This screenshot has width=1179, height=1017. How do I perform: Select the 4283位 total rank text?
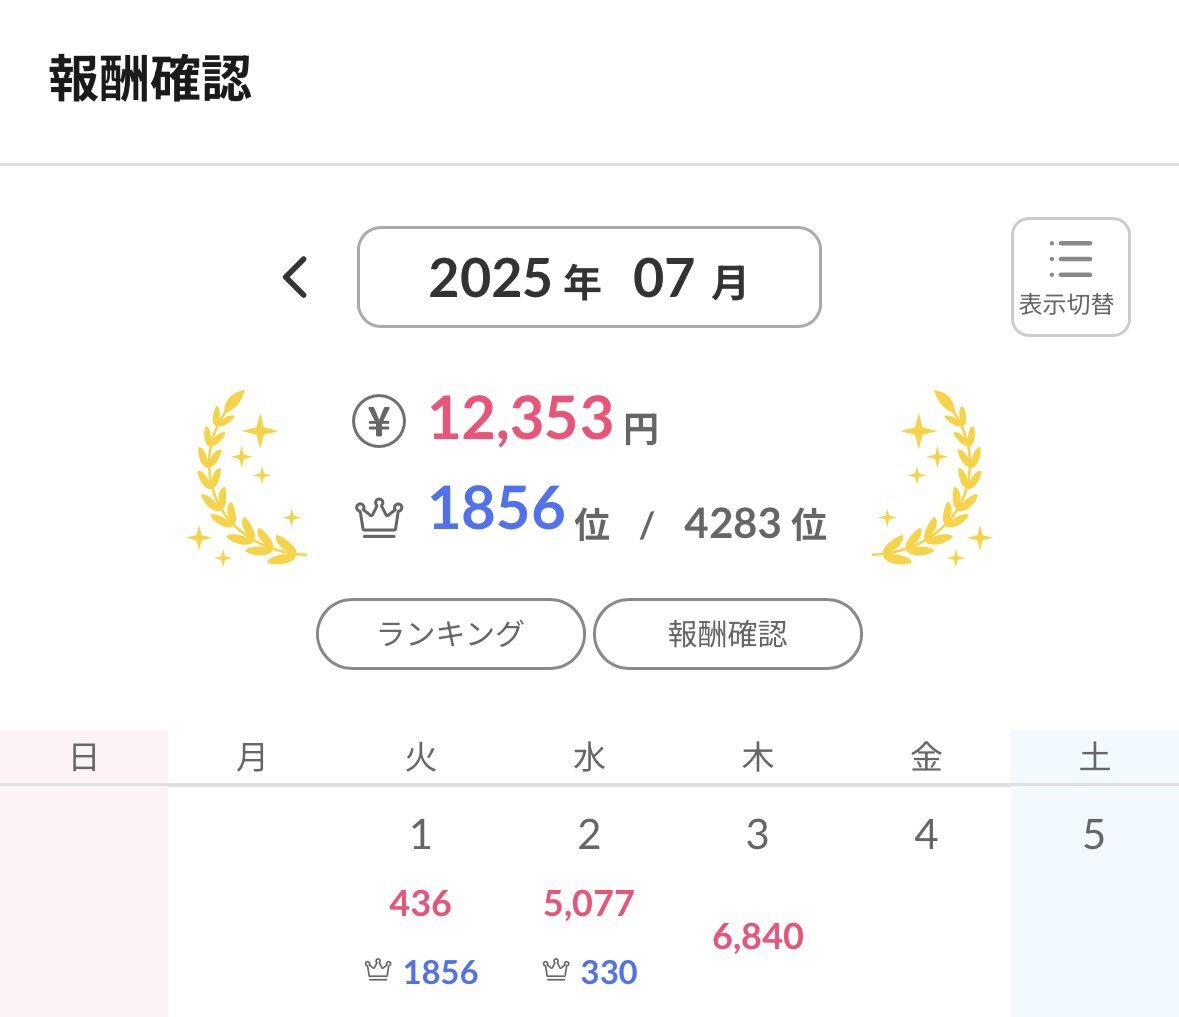point(755,523)
